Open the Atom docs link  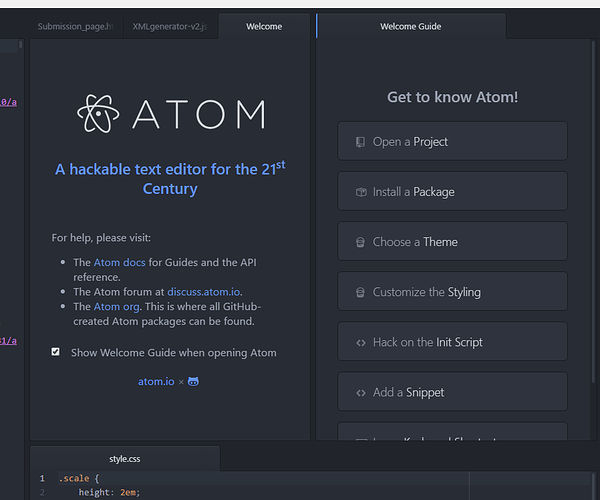coord(119,262)
